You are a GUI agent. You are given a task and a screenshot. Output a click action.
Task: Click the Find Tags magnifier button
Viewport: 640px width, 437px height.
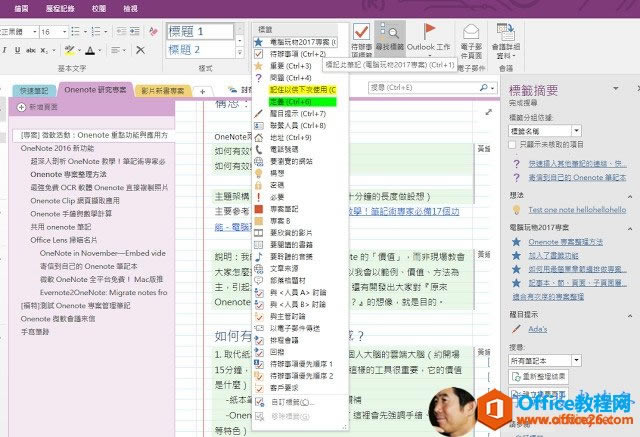[x=390, y=38]
